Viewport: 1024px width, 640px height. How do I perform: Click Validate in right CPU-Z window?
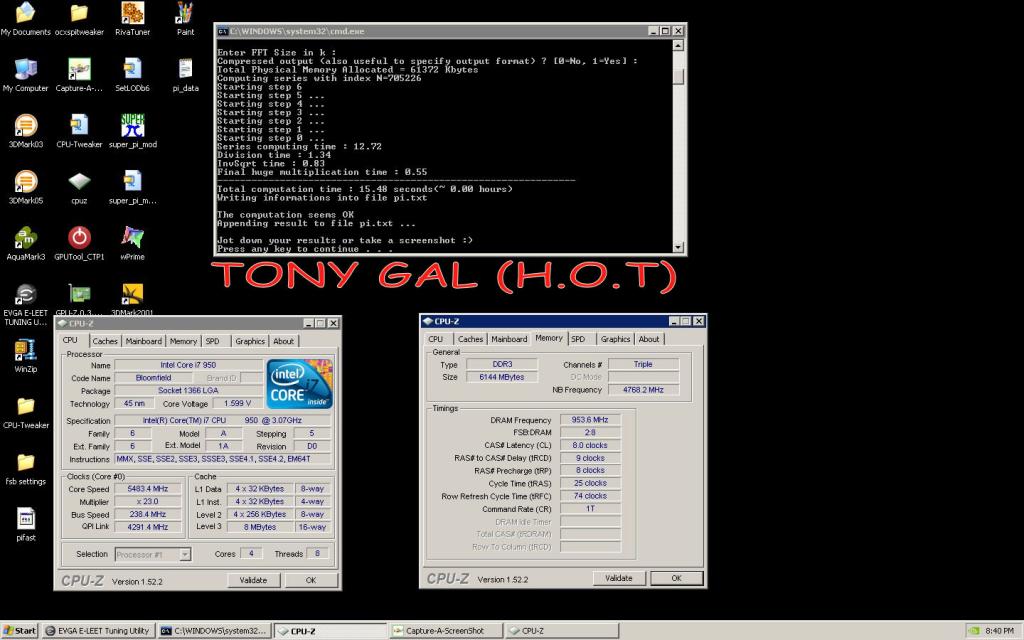[x=618, y=578]
